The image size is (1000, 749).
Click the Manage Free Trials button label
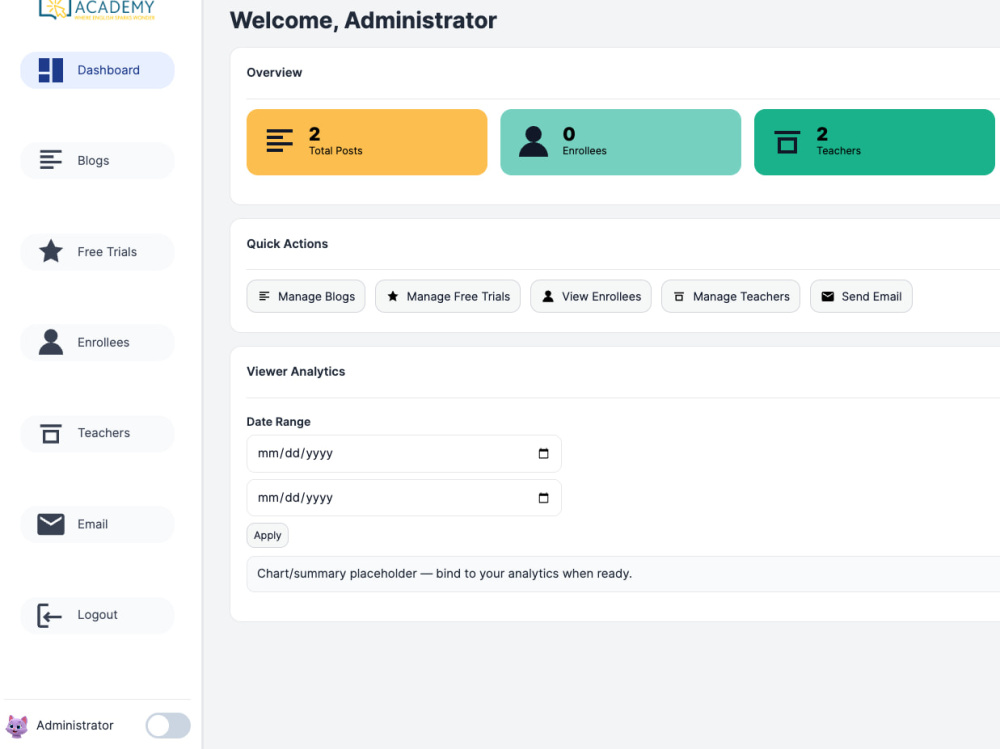[459, 297]
